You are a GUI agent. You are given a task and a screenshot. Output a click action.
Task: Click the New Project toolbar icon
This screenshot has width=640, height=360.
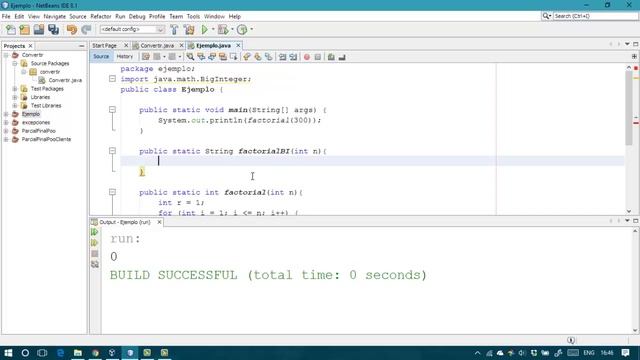pyautogui.click(x=24, y=29)
